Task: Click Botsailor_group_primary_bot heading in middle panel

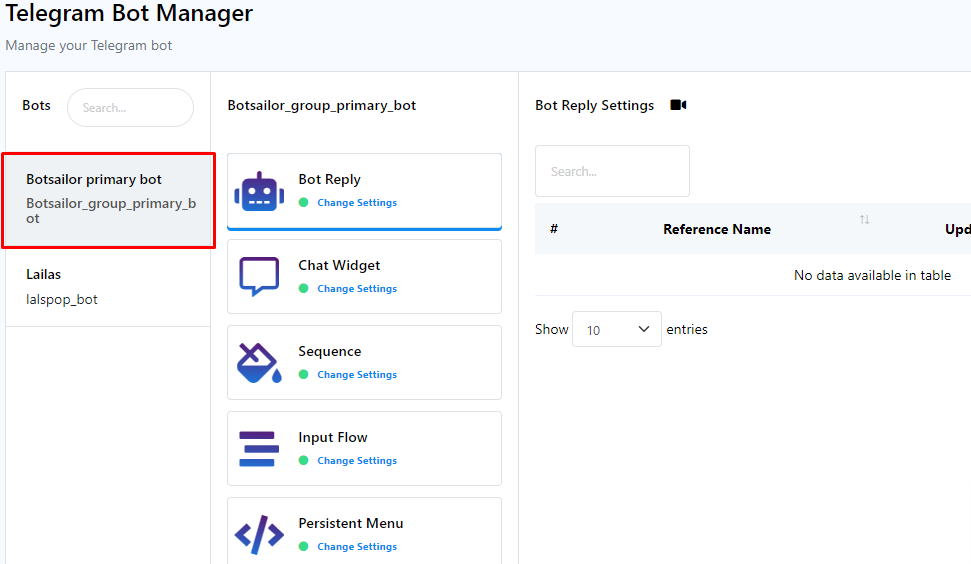Action: tap(321, 106)
